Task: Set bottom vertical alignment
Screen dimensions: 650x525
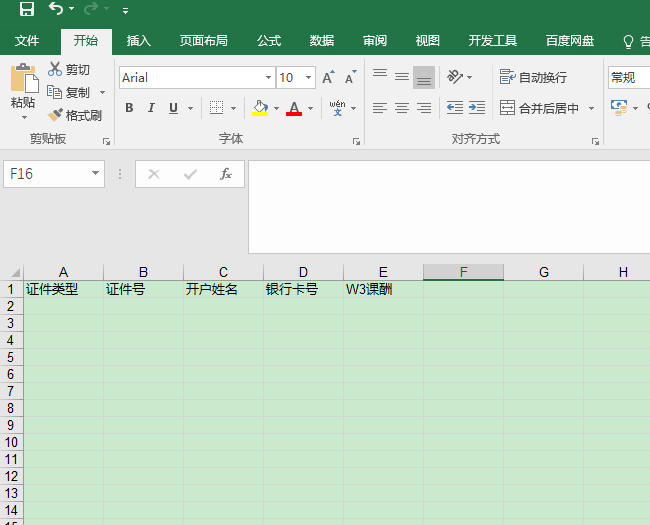Action: [x=424, y=77]
